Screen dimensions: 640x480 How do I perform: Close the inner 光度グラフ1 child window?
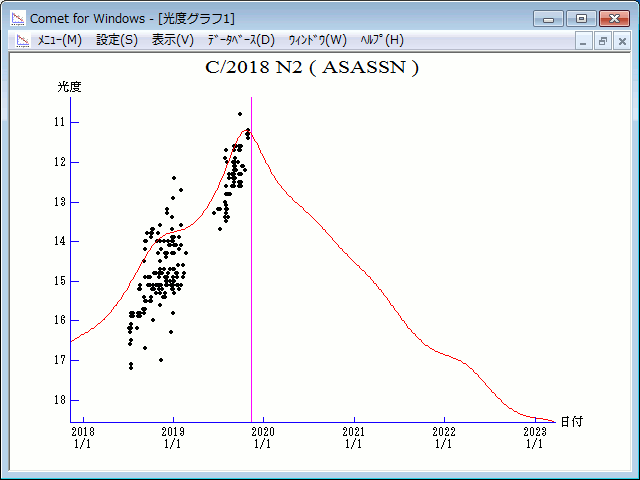(621, 41)
